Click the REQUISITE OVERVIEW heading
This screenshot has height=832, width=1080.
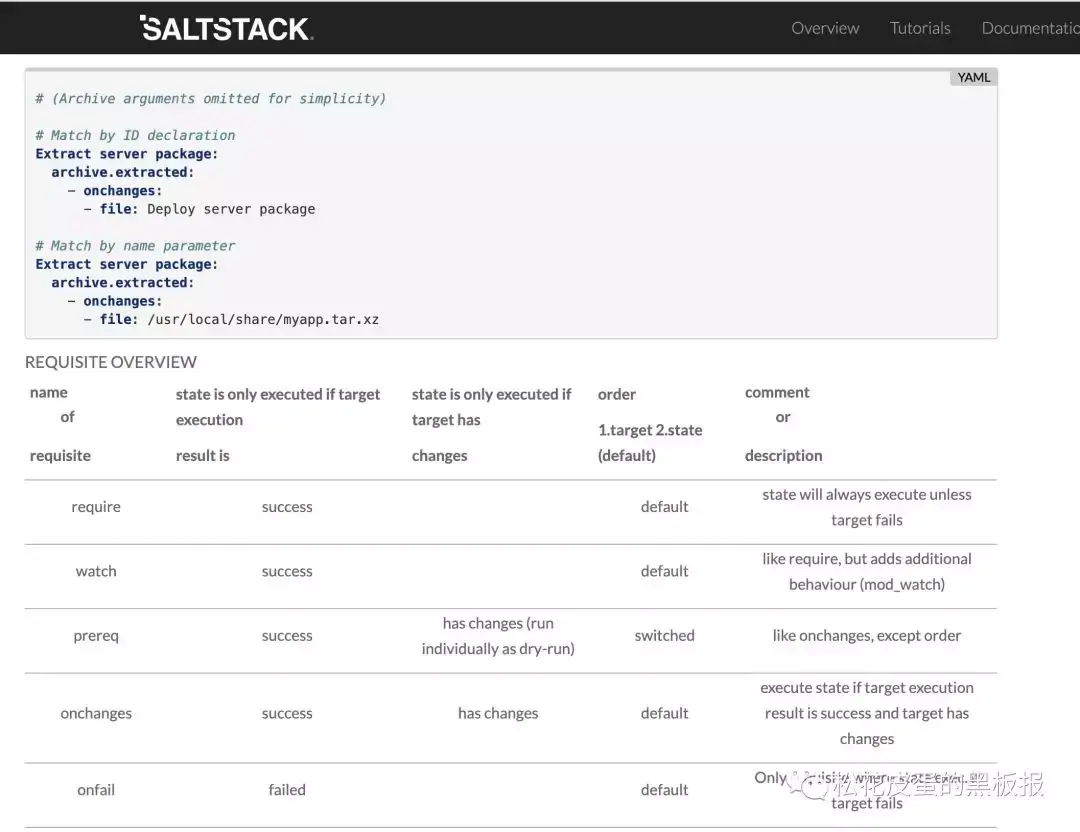[111, 362]
